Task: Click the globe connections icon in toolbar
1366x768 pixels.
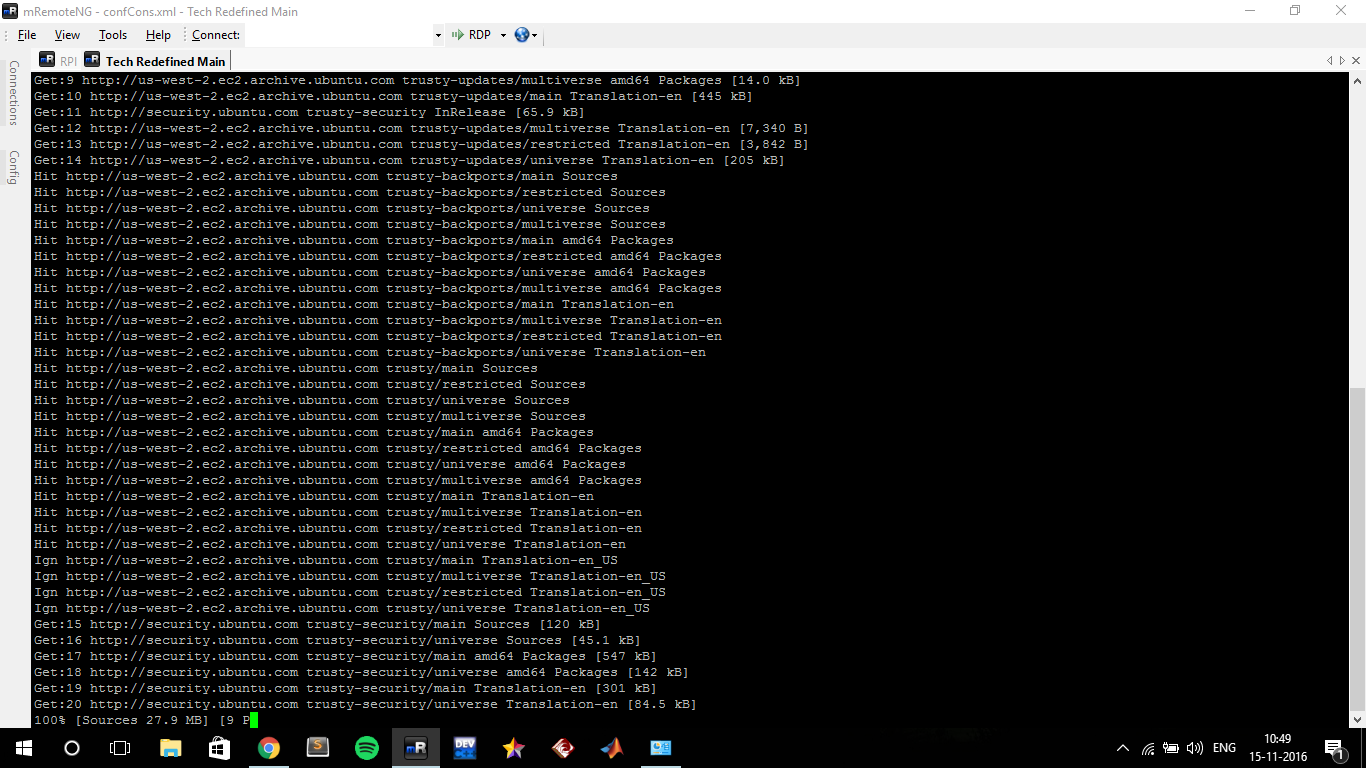Action: pos(522,35)
